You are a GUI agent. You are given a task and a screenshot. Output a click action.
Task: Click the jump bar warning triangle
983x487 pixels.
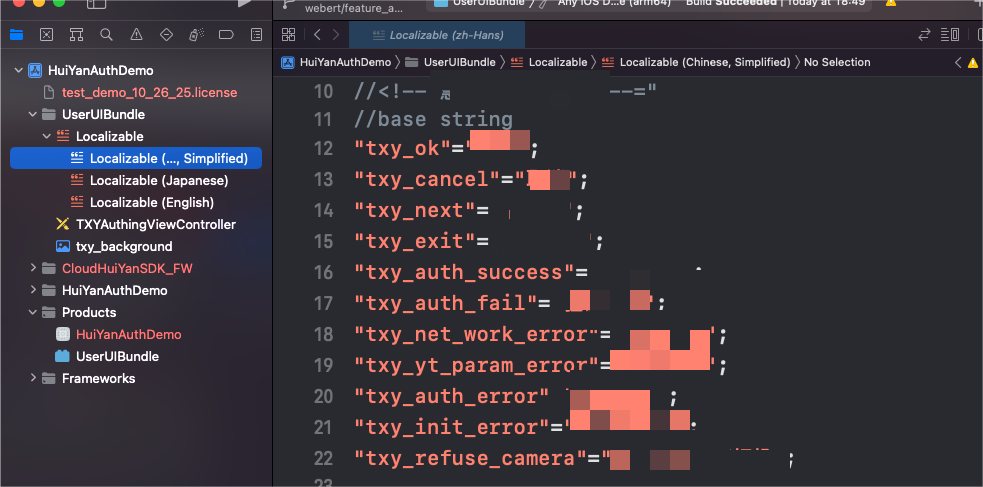(x=973, y=63)
